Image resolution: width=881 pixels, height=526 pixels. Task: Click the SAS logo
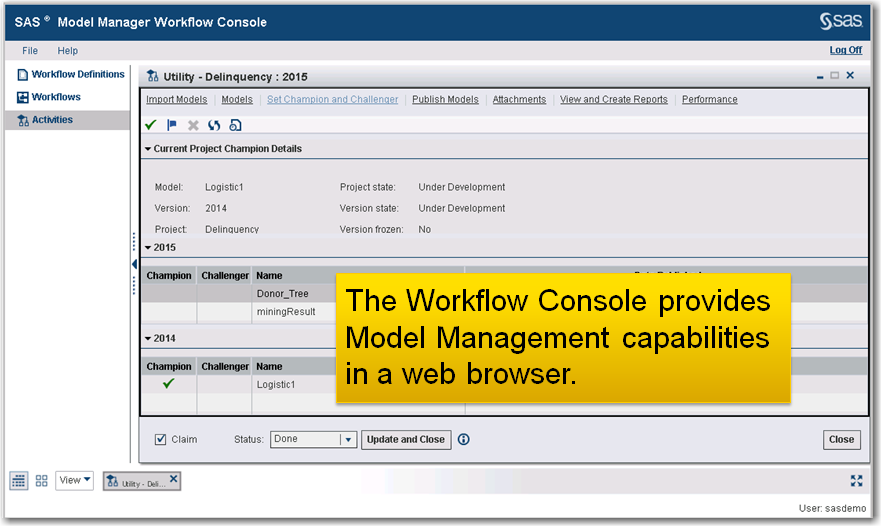840,21
